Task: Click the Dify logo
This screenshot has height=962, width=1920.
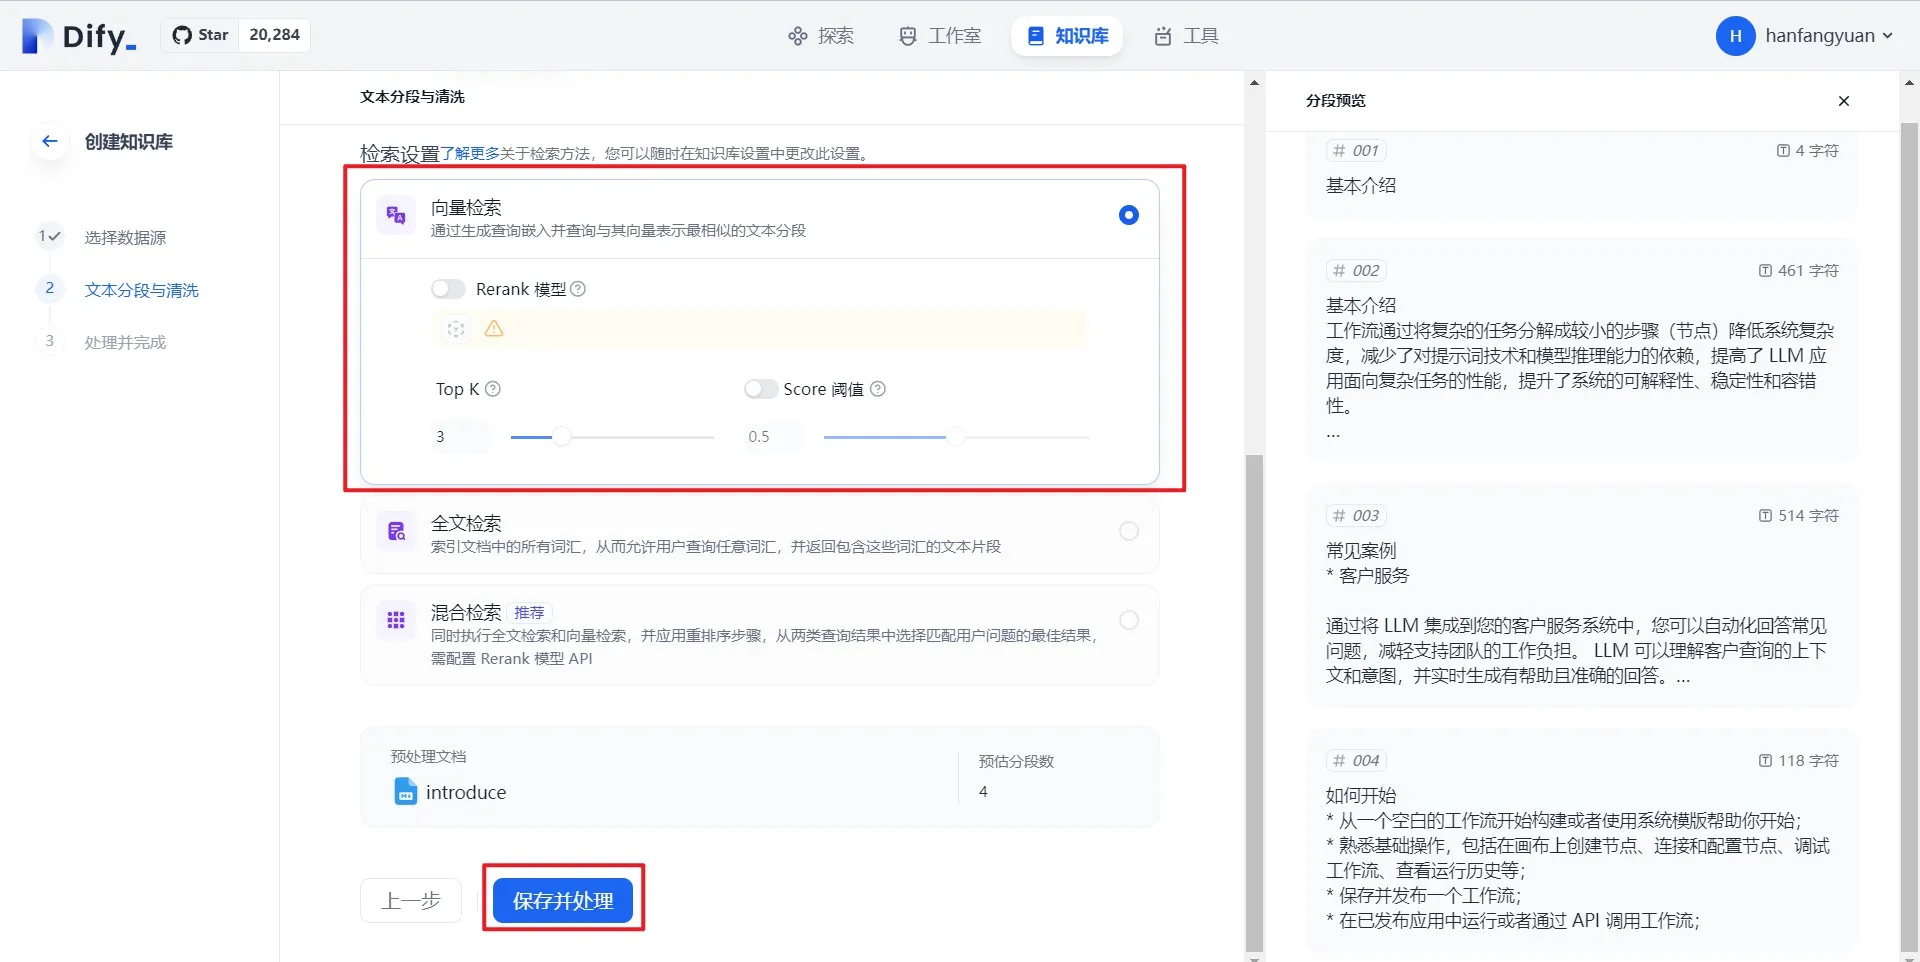Action: pyautogui.click(x=79, y=36)
